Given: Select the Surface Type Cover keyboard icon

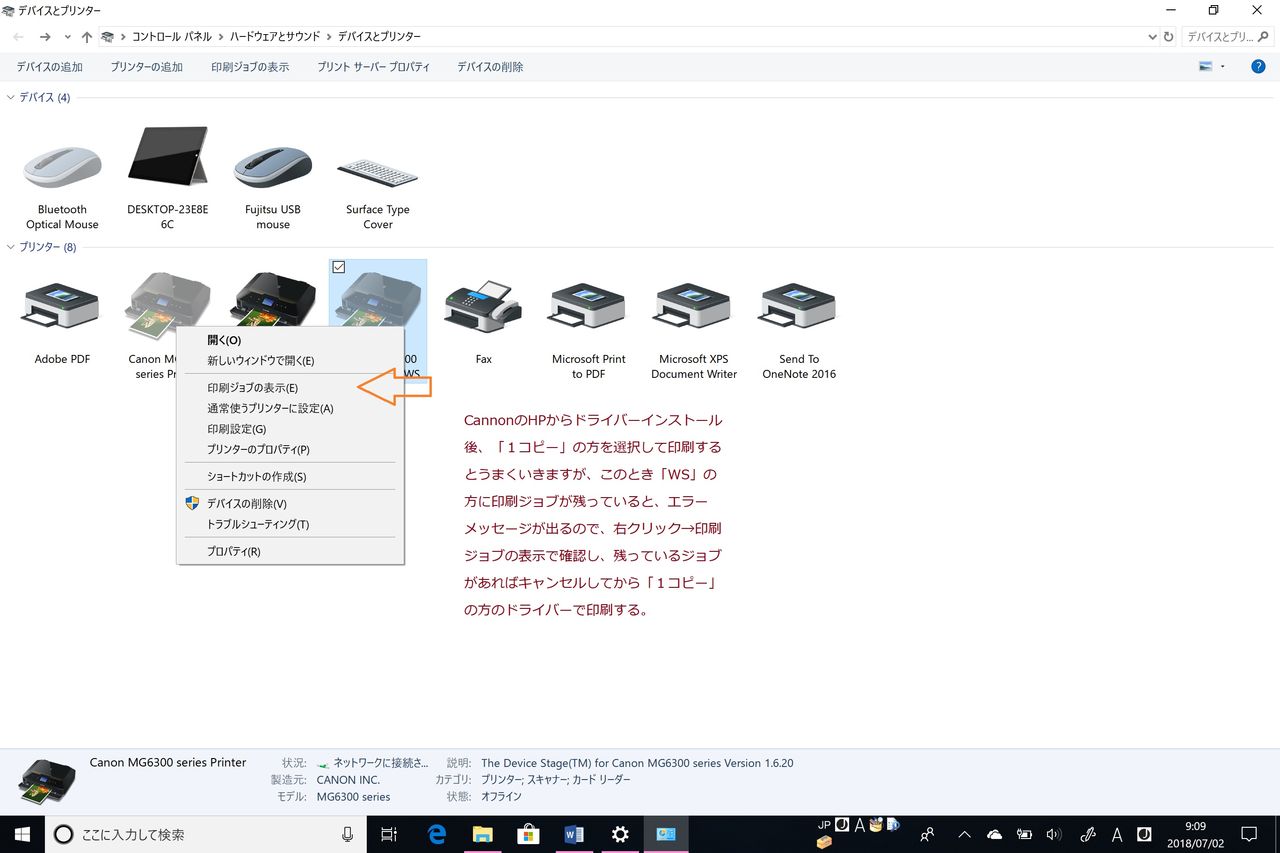Looking at the screenshot, I should (x=378, y=172).
